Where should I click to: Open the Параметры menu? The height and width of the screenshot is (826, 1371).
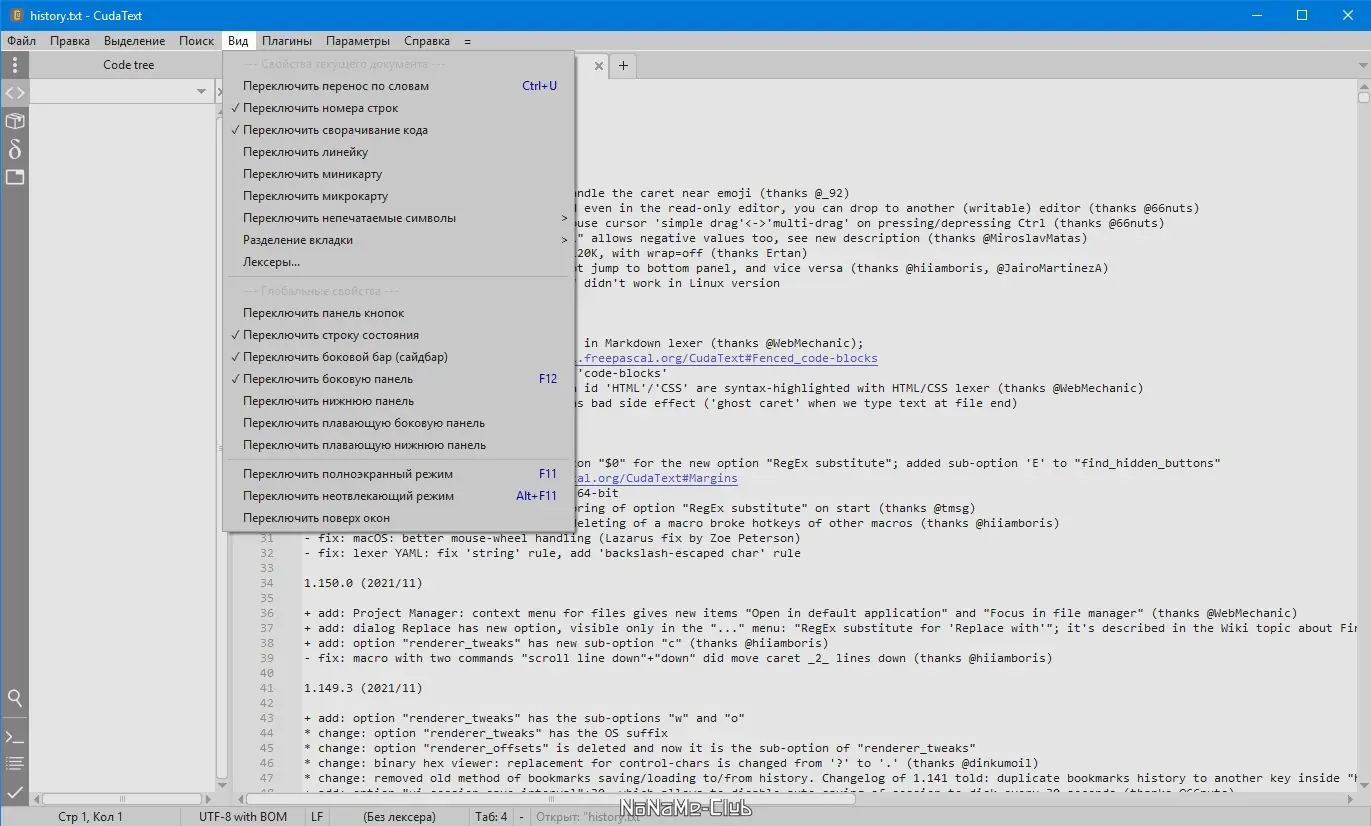[358, 41]
